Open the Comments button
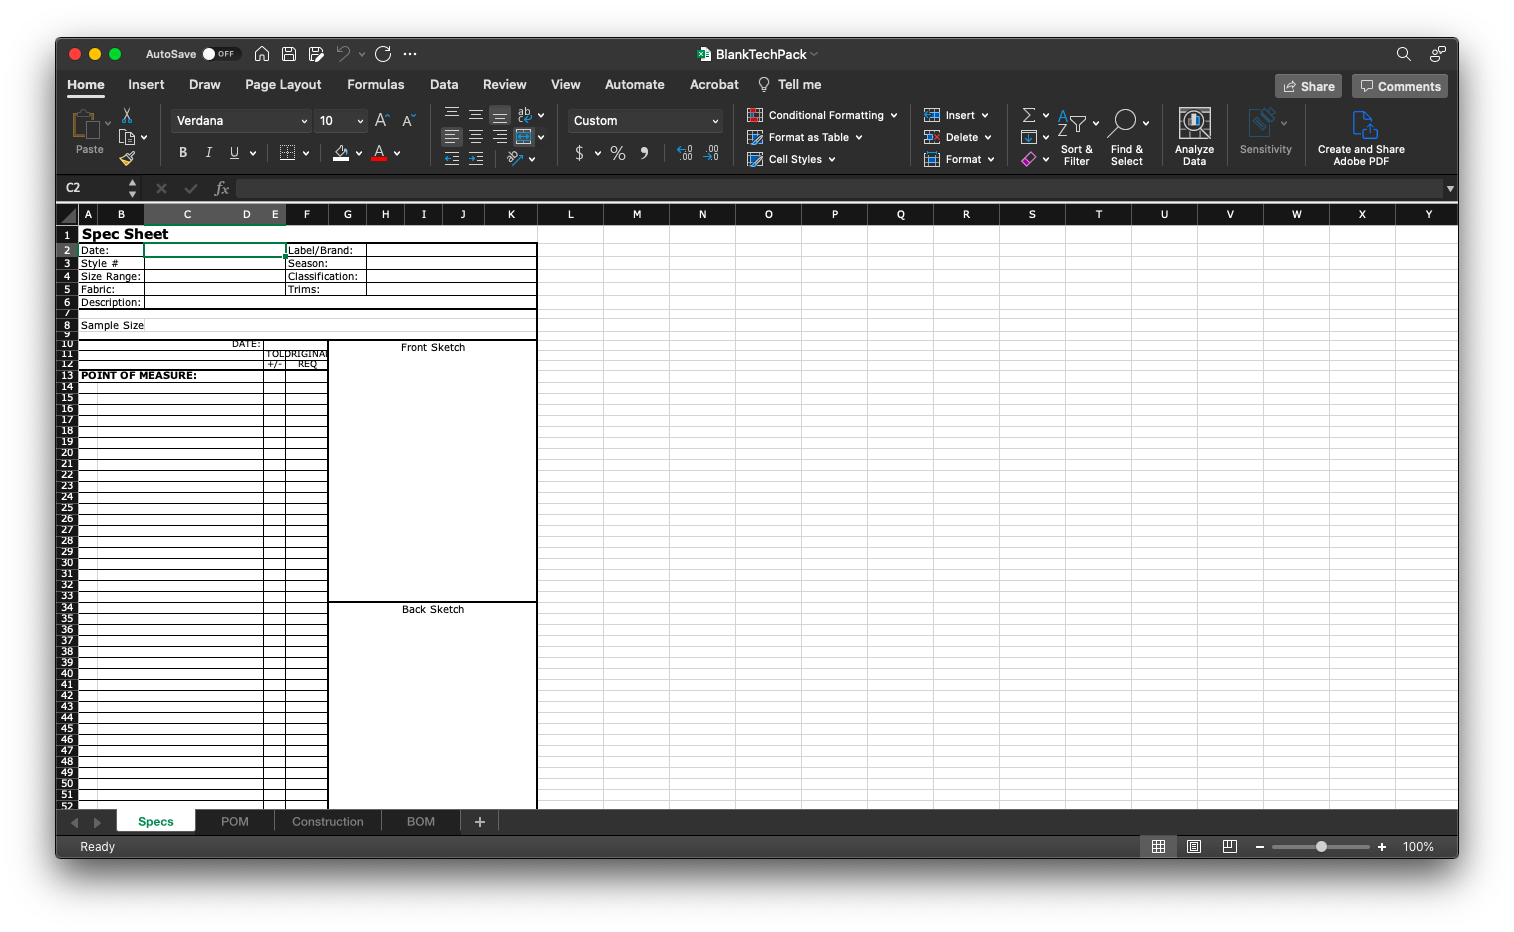The image size is (1514, 932). [x=1400, y=86]
